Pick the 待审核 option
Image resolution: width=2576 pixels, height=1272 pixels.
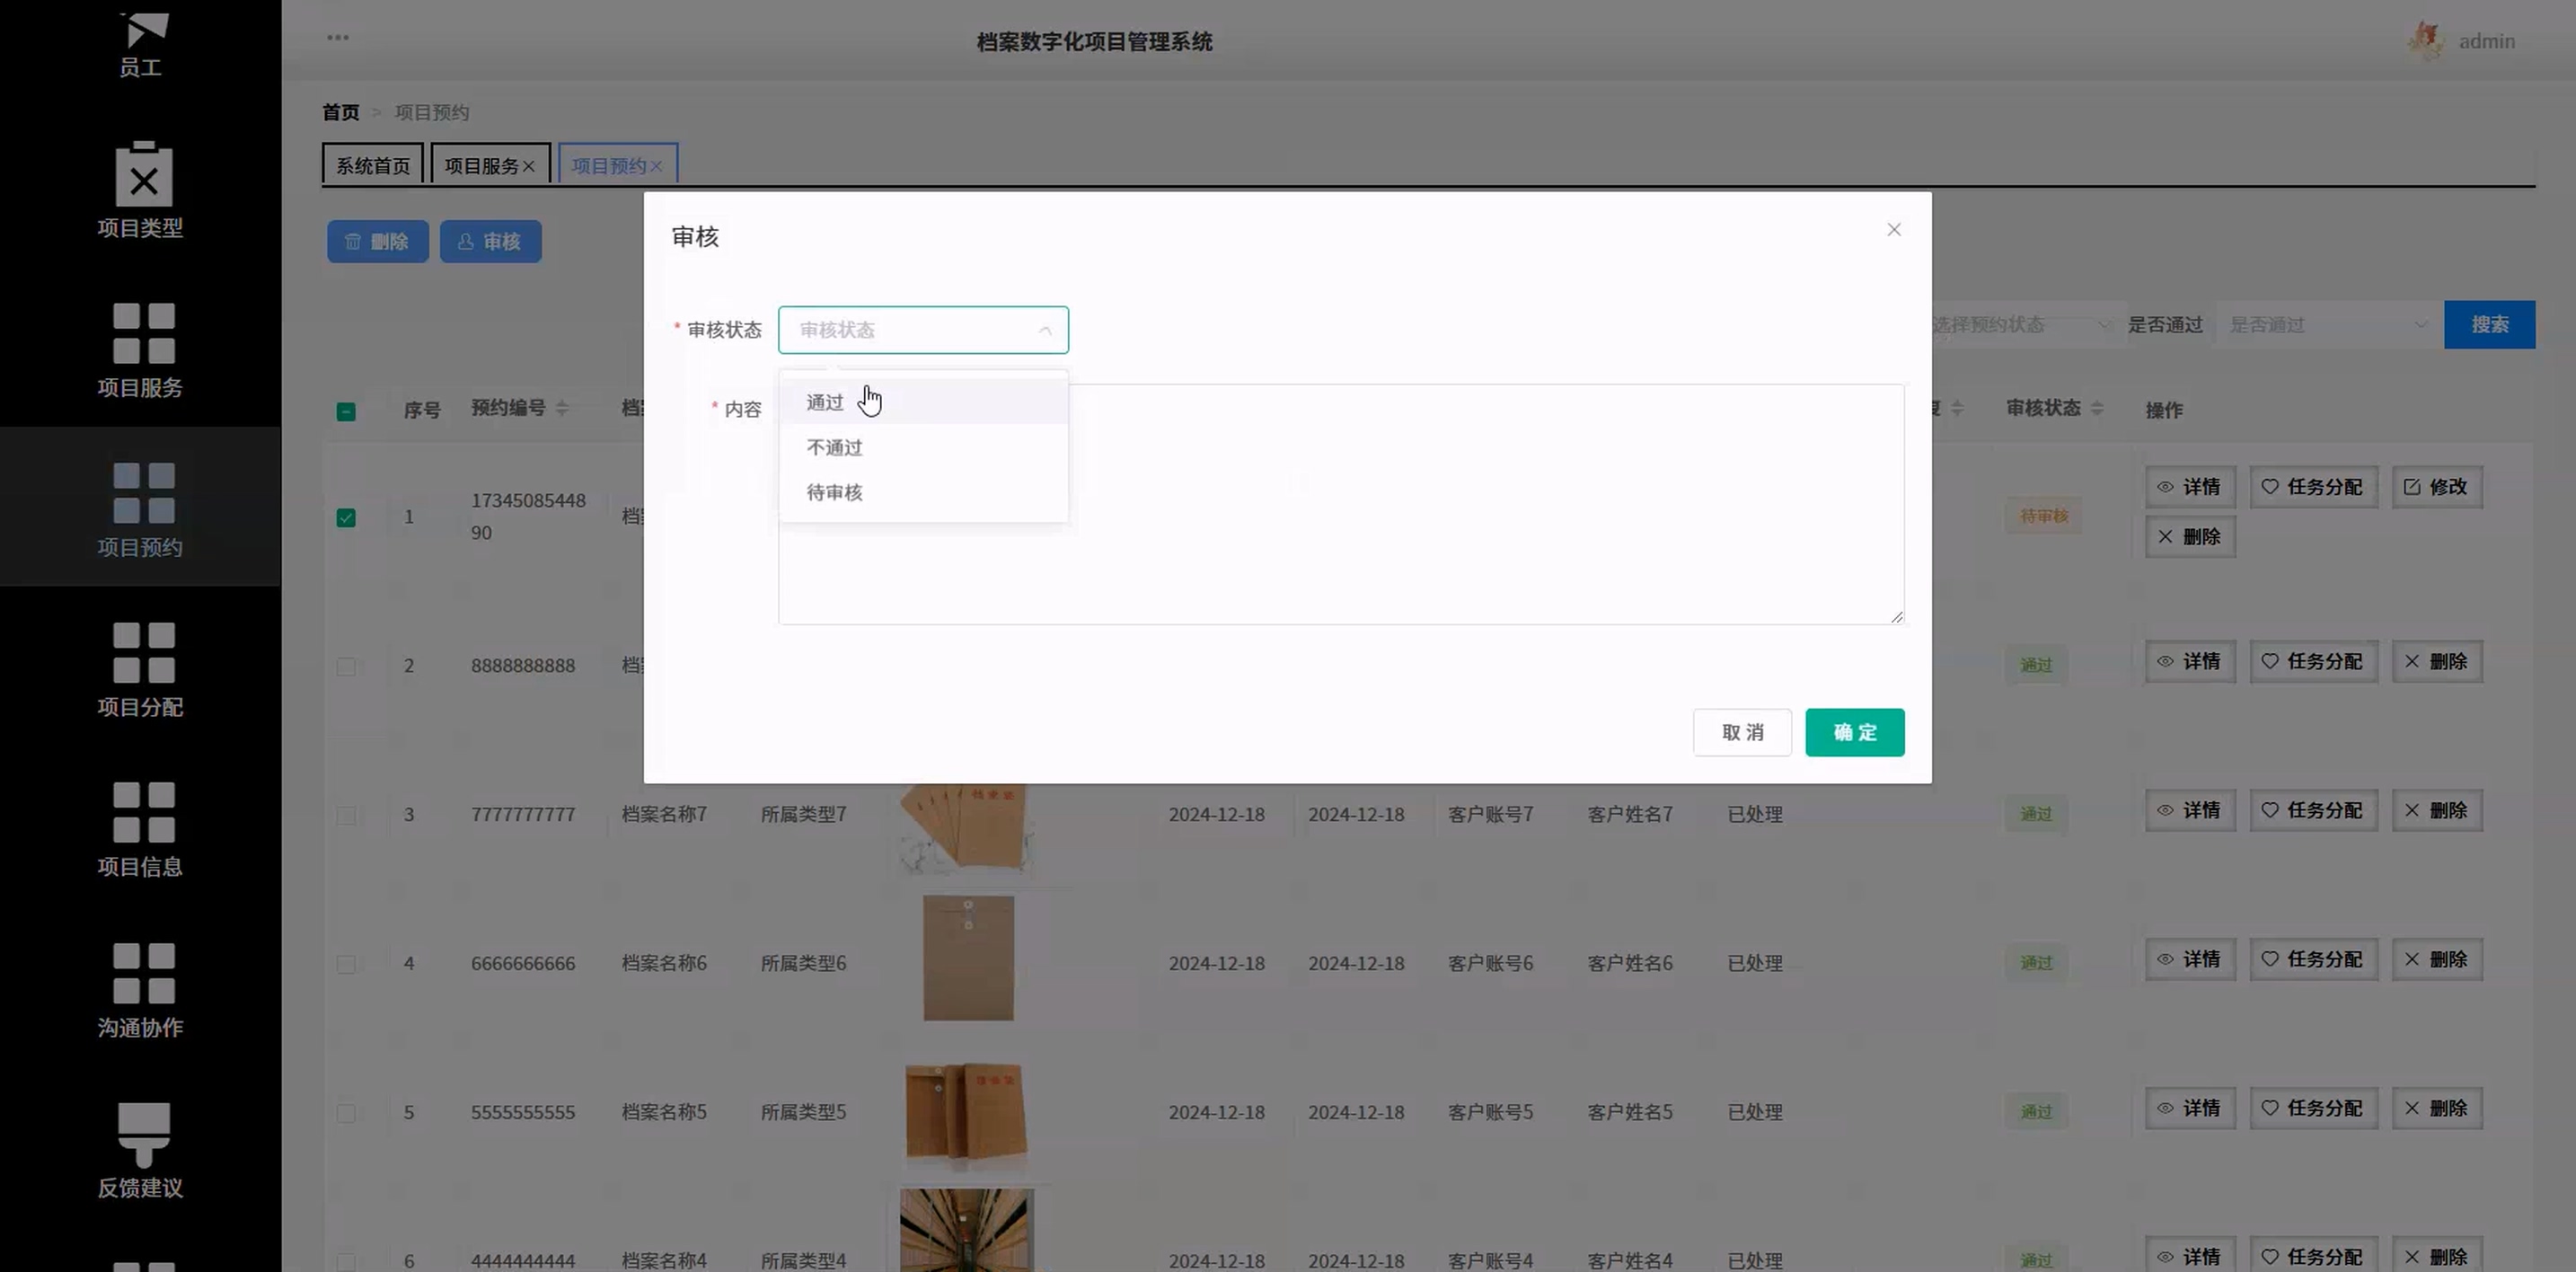834,492
